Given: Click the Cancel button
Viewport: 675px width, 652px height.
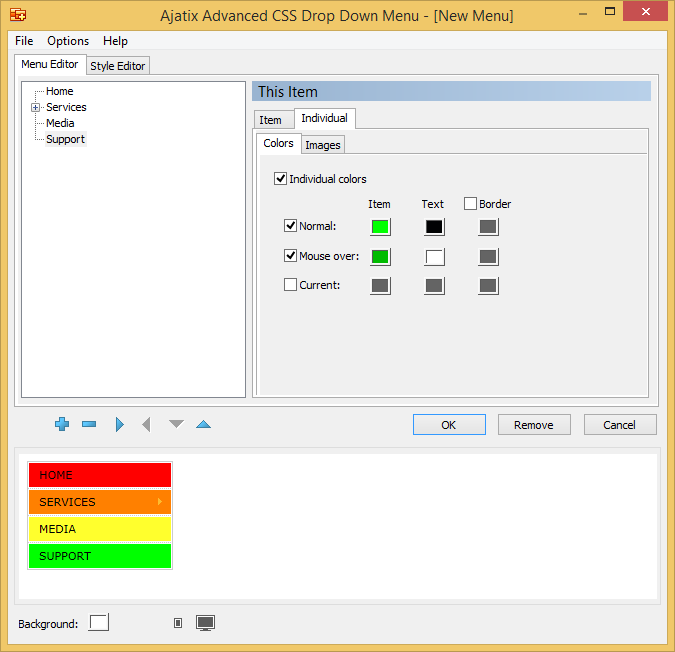Looking at the screenshot, I should (x=620, y=425).
